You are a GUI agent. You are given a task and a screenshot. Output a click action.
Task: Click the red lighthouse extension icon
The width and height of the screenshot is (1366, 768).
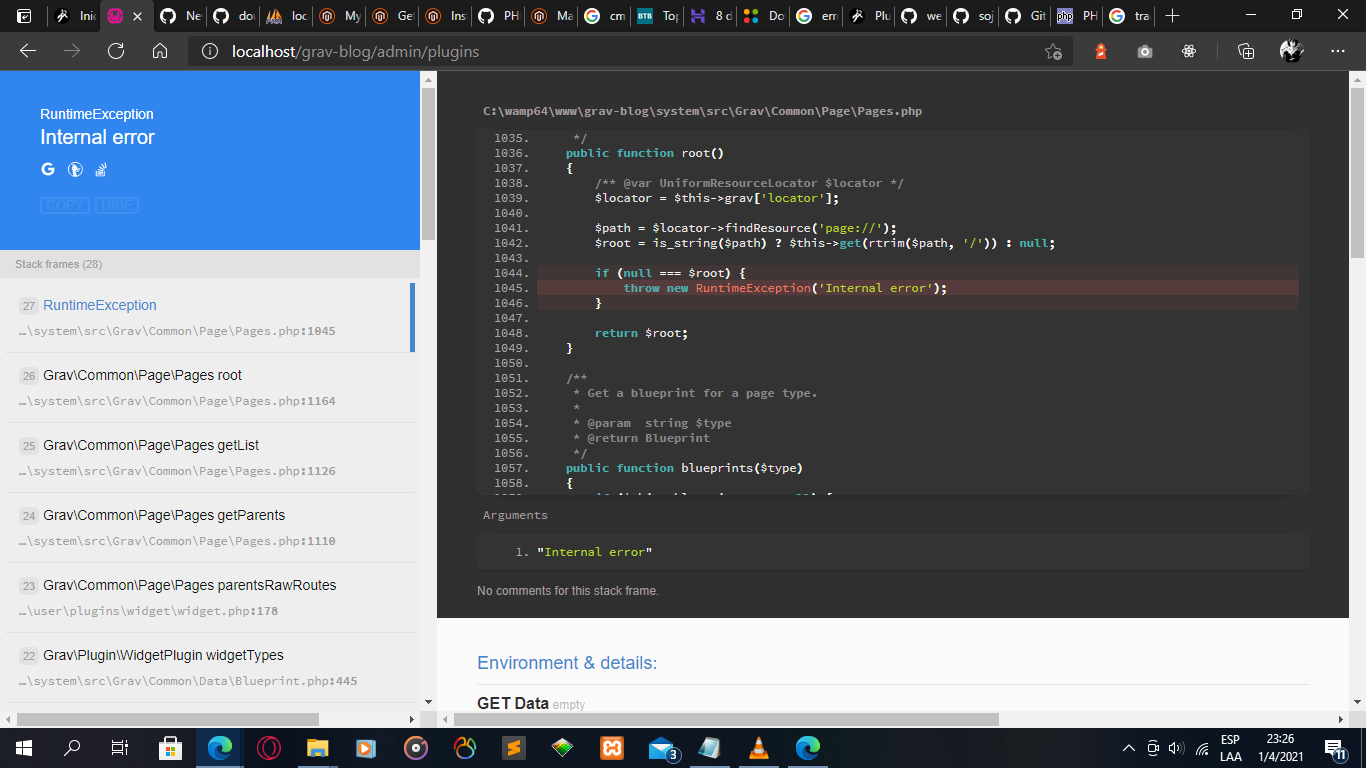[1100, 50]
